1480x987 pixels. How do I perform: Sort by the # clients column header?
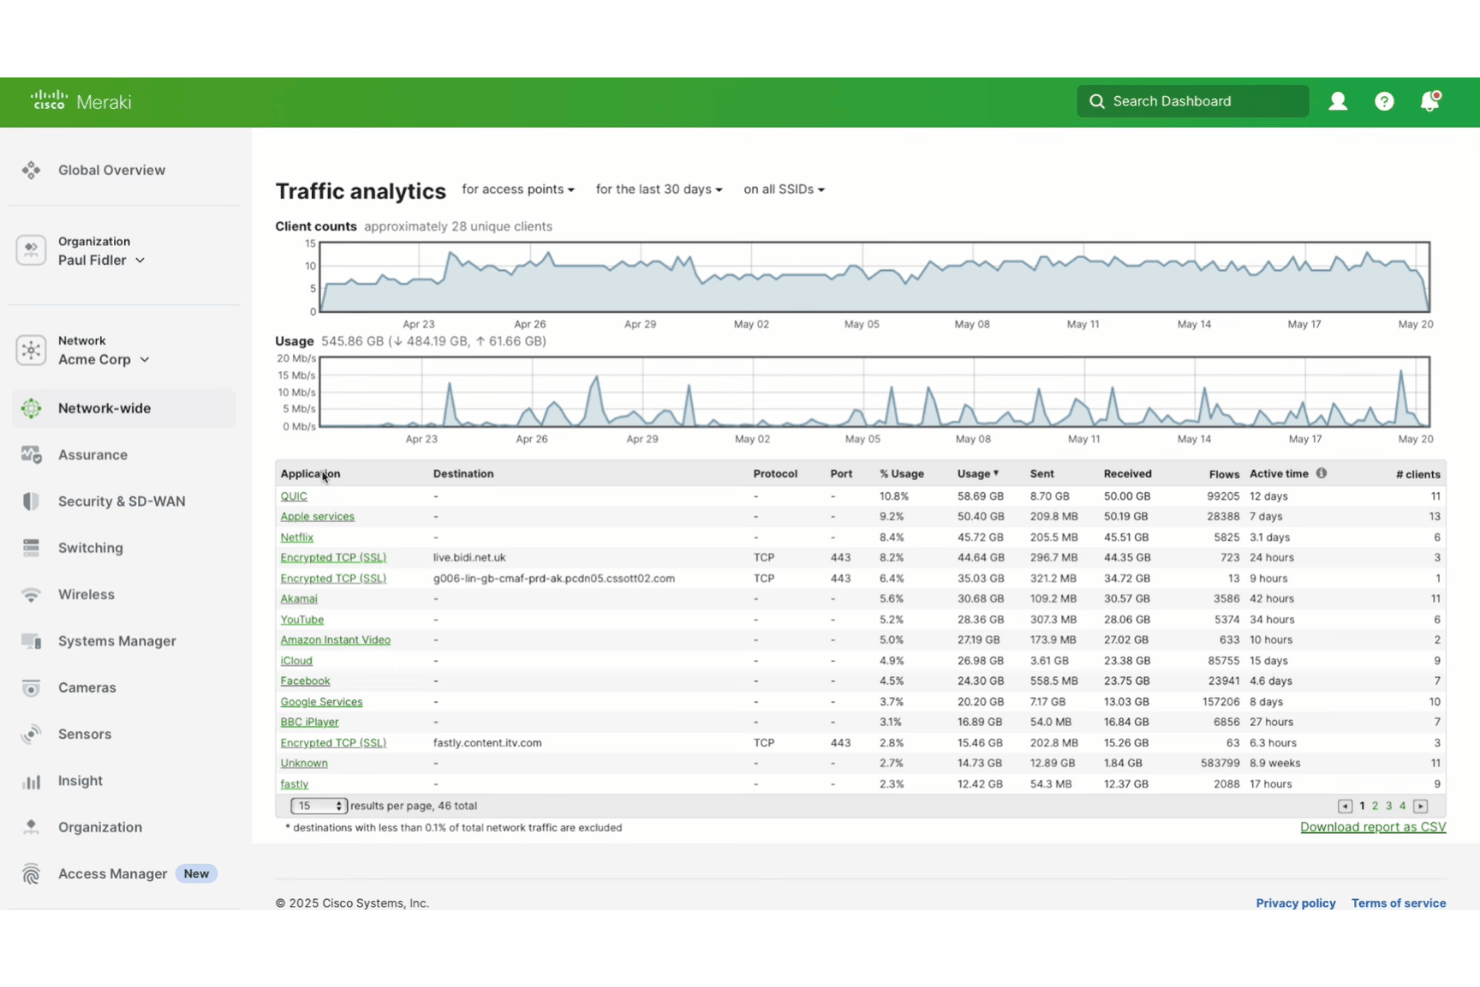click(1418, 474)
